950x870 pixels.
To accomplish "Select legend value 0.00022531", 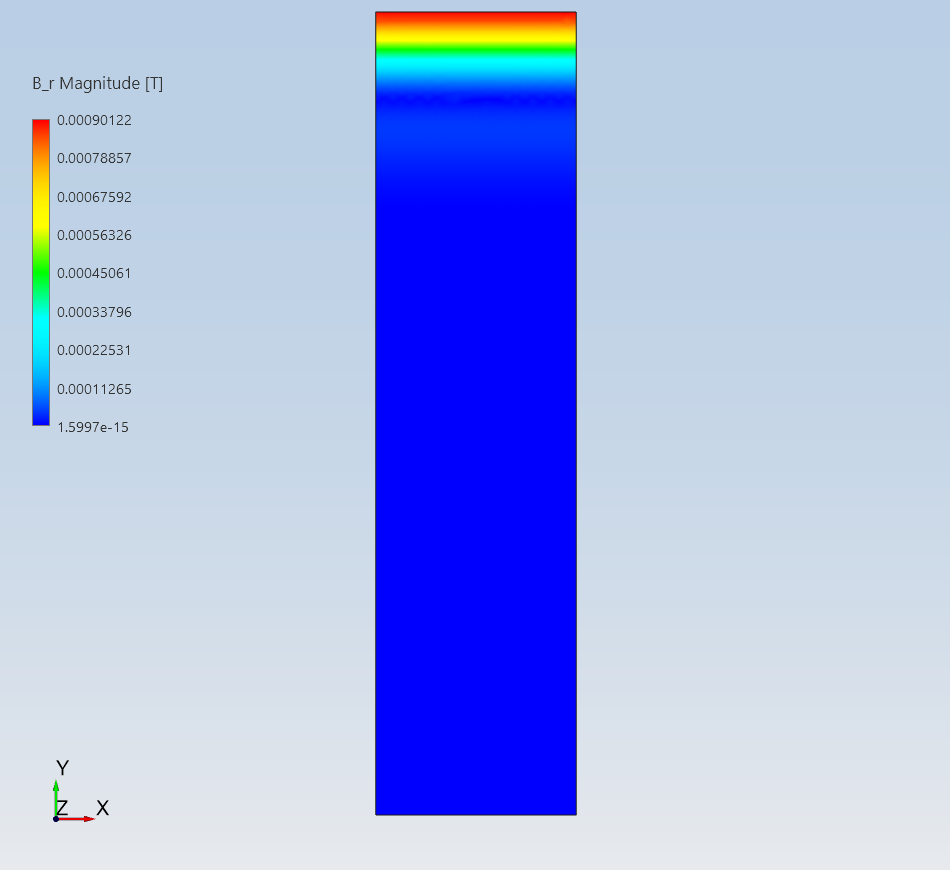I will tap(94, 350).
